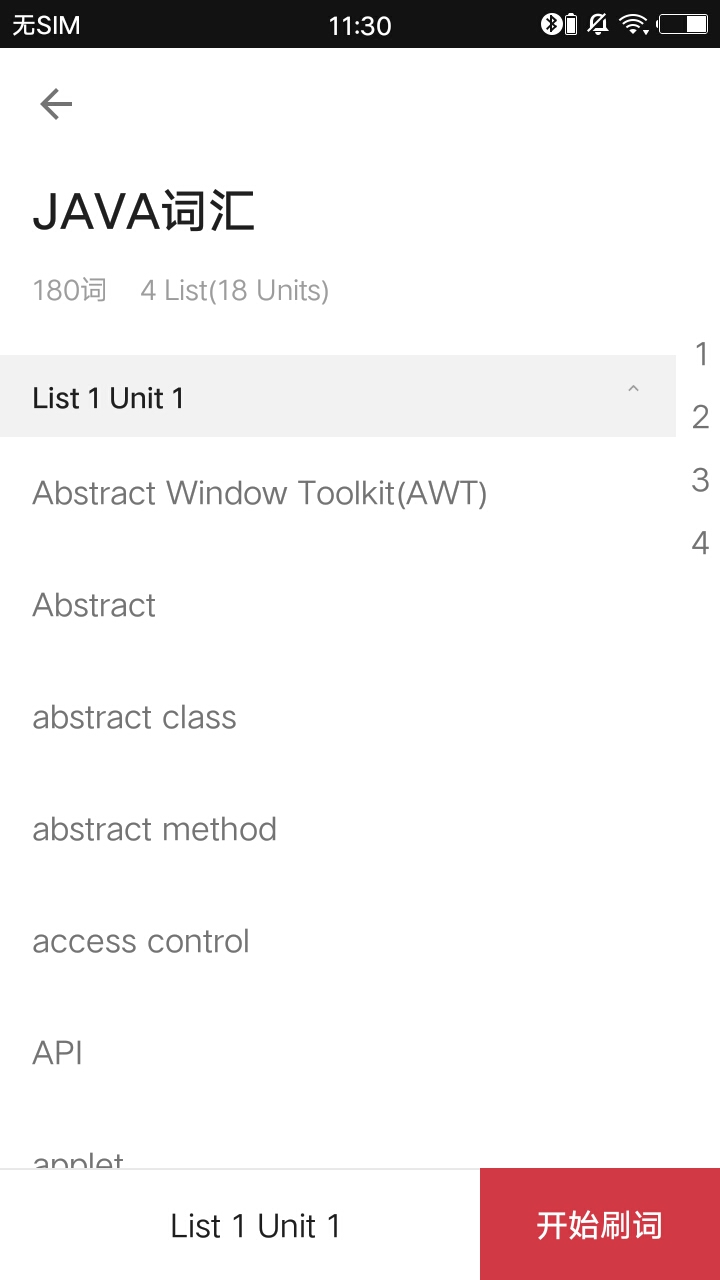Tap the partially visible applet entry

[x=79, y=1160]
